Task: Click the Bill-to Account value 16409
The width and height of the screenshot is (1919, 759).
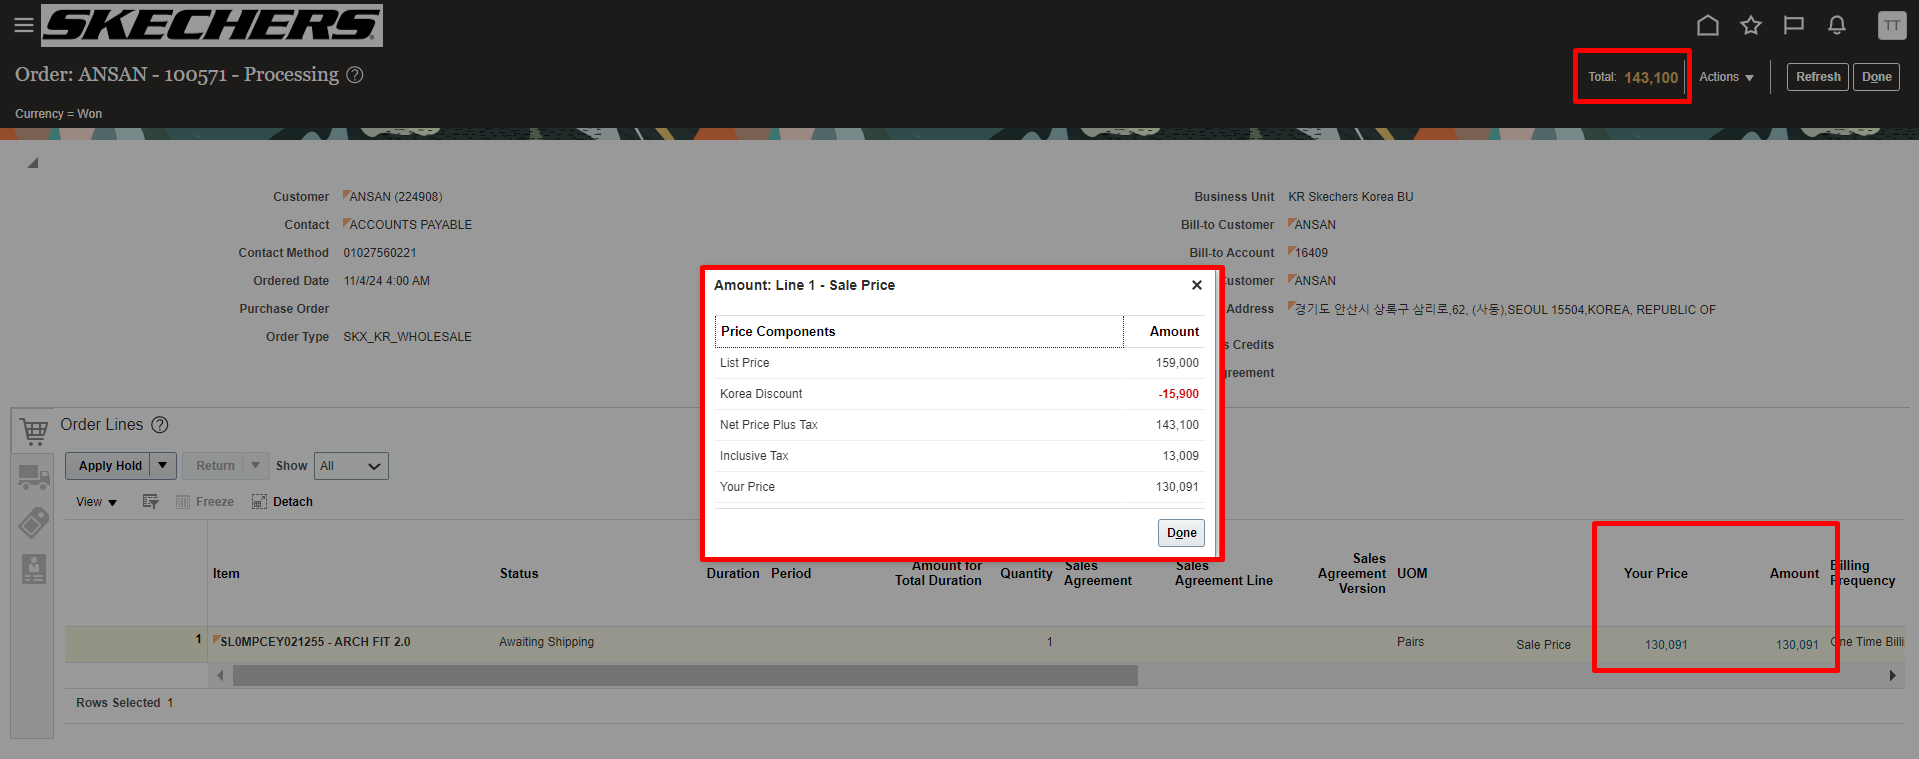Action: (1311, 253)
